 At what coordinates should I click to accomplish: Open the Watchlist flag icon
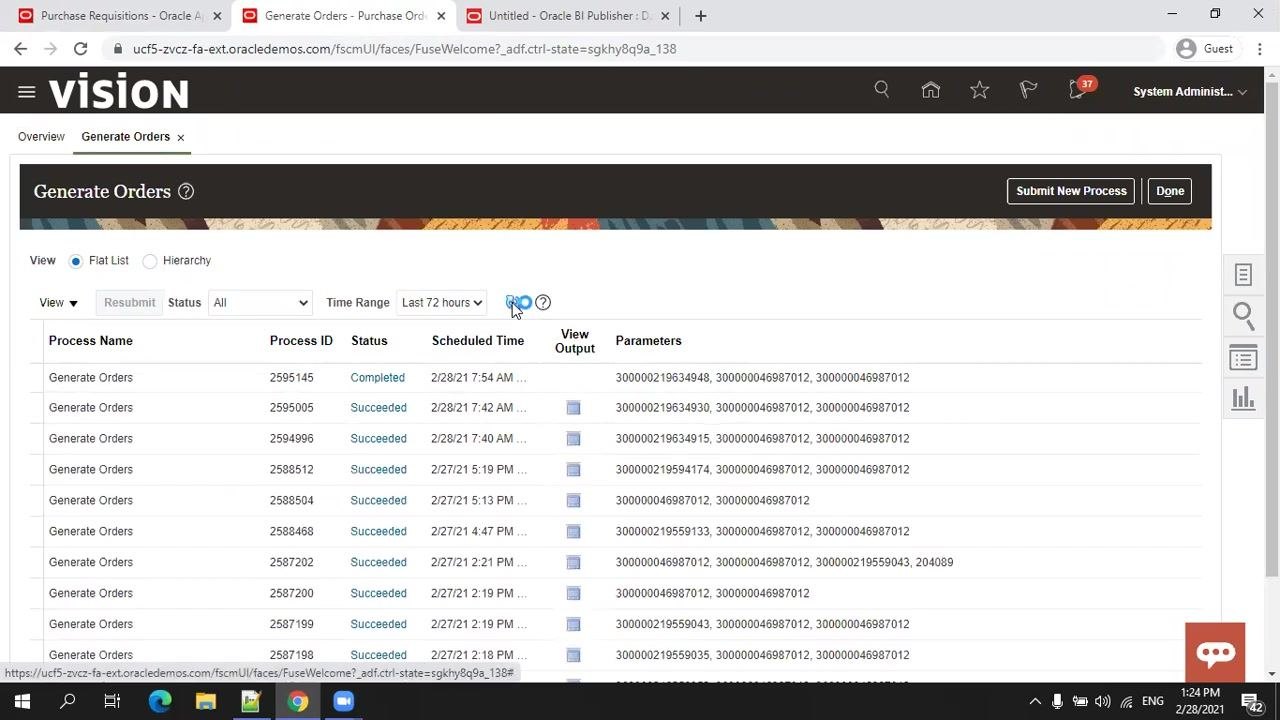coord(1028,90)
